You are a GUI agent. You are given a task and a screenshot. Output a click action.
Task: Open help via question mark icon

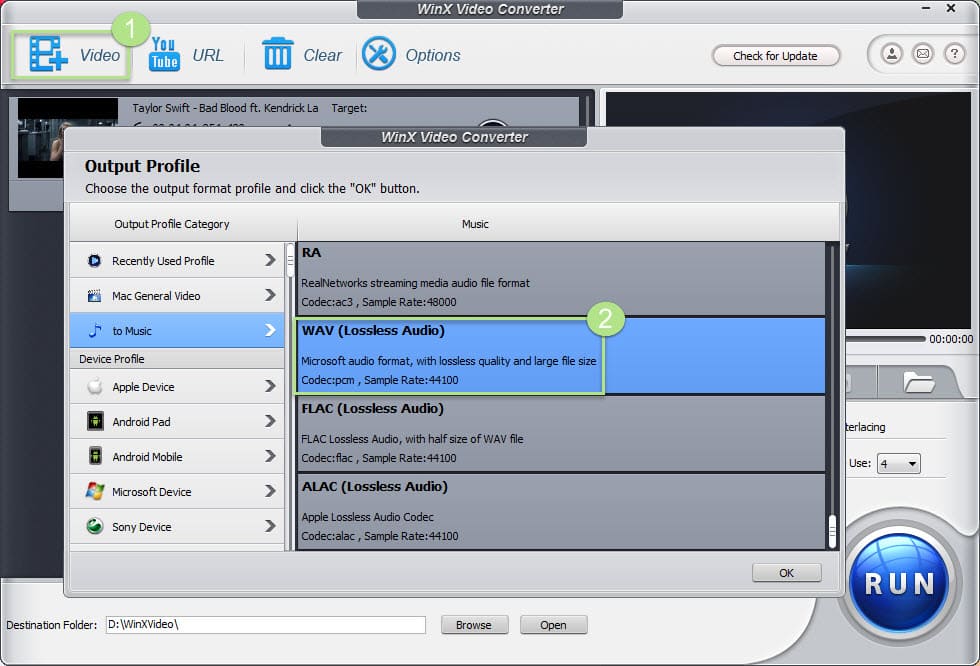pyautogui.click(x=954, y=54)
